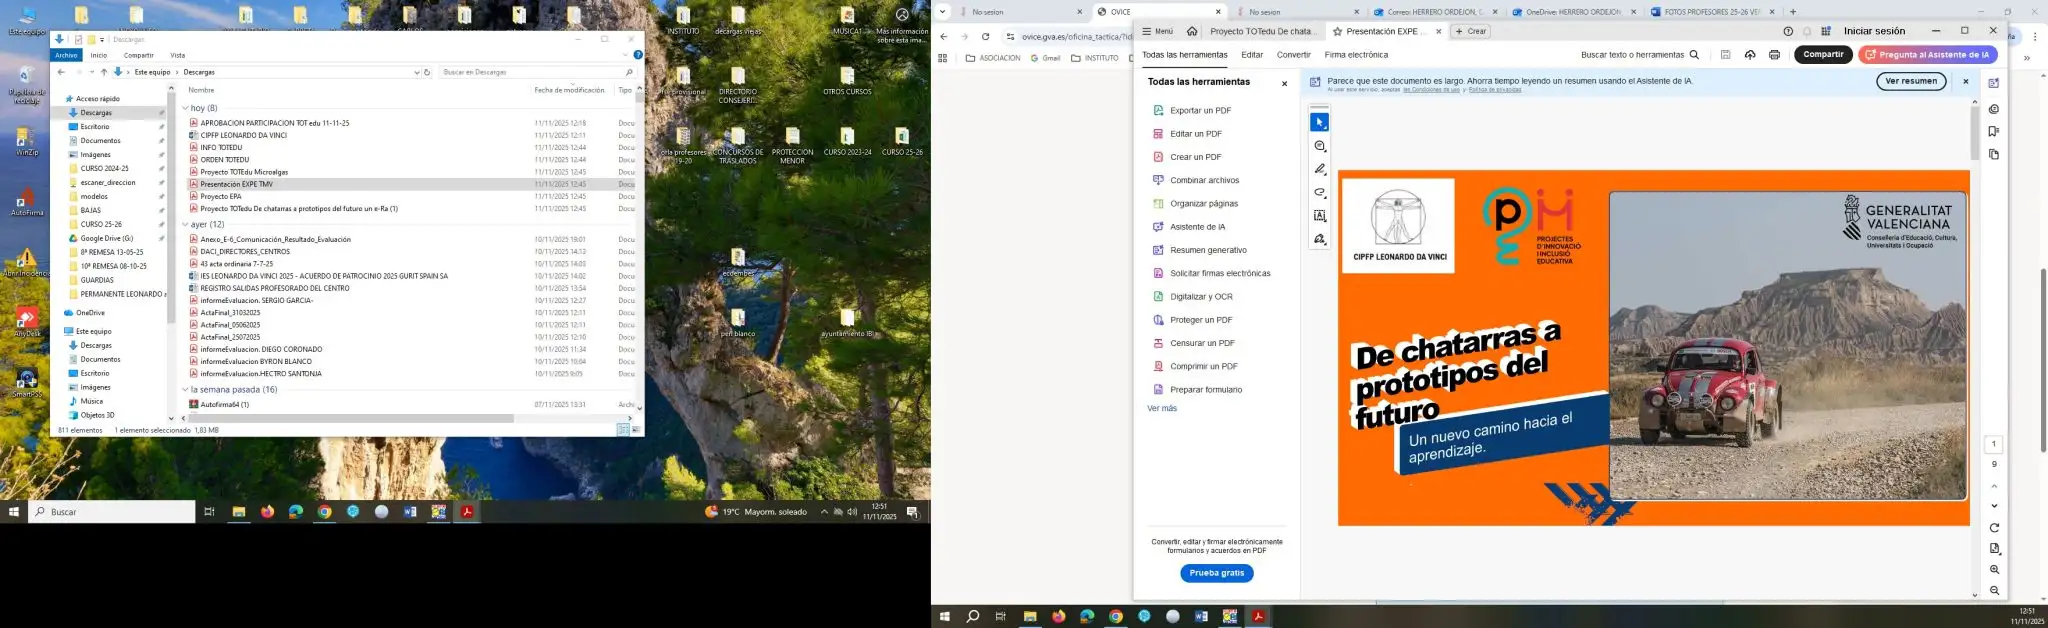The image size is (2048, 628).
Task: Open the Acrobat home icon
Action: pyautogui.click(x=1192, y=31)
